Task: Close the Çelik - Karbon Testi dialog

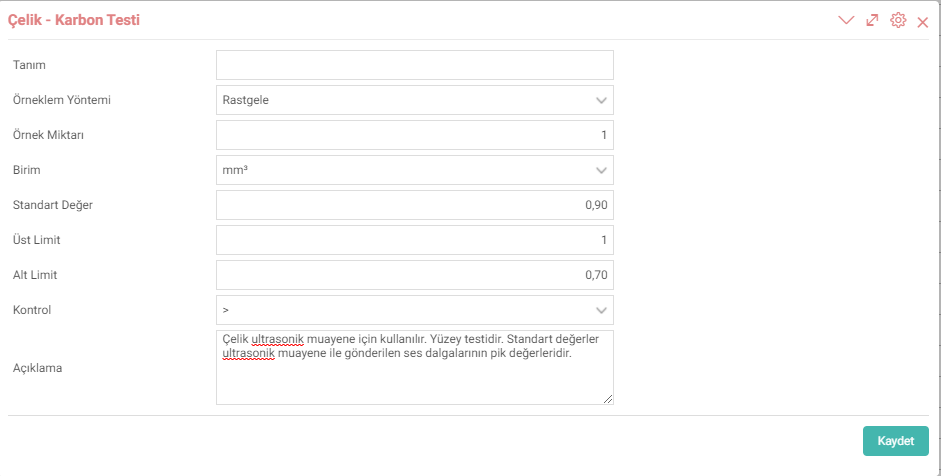Action: [923, 23]
